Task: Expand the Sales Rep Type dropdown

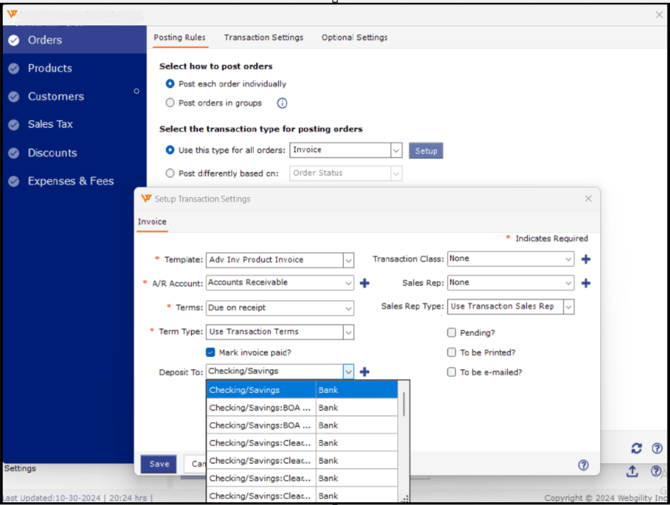Action: pyautogui.click(x=568, y=307)
